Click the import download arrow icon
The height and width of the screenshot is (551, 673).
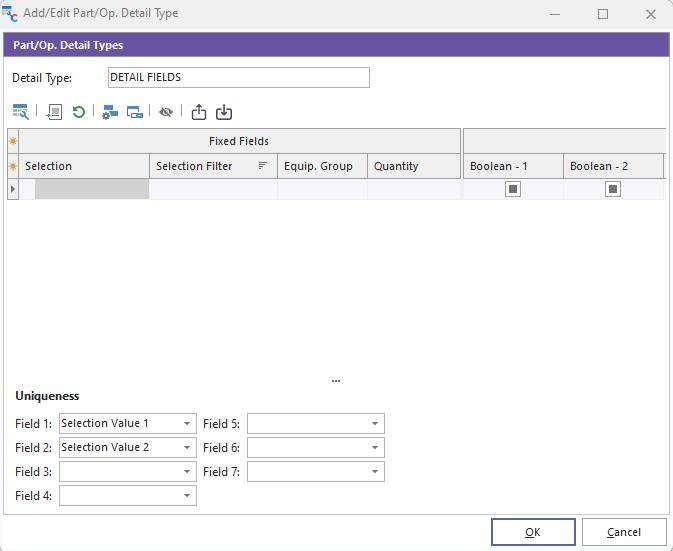pyautogui.click(x=224, y=112)
